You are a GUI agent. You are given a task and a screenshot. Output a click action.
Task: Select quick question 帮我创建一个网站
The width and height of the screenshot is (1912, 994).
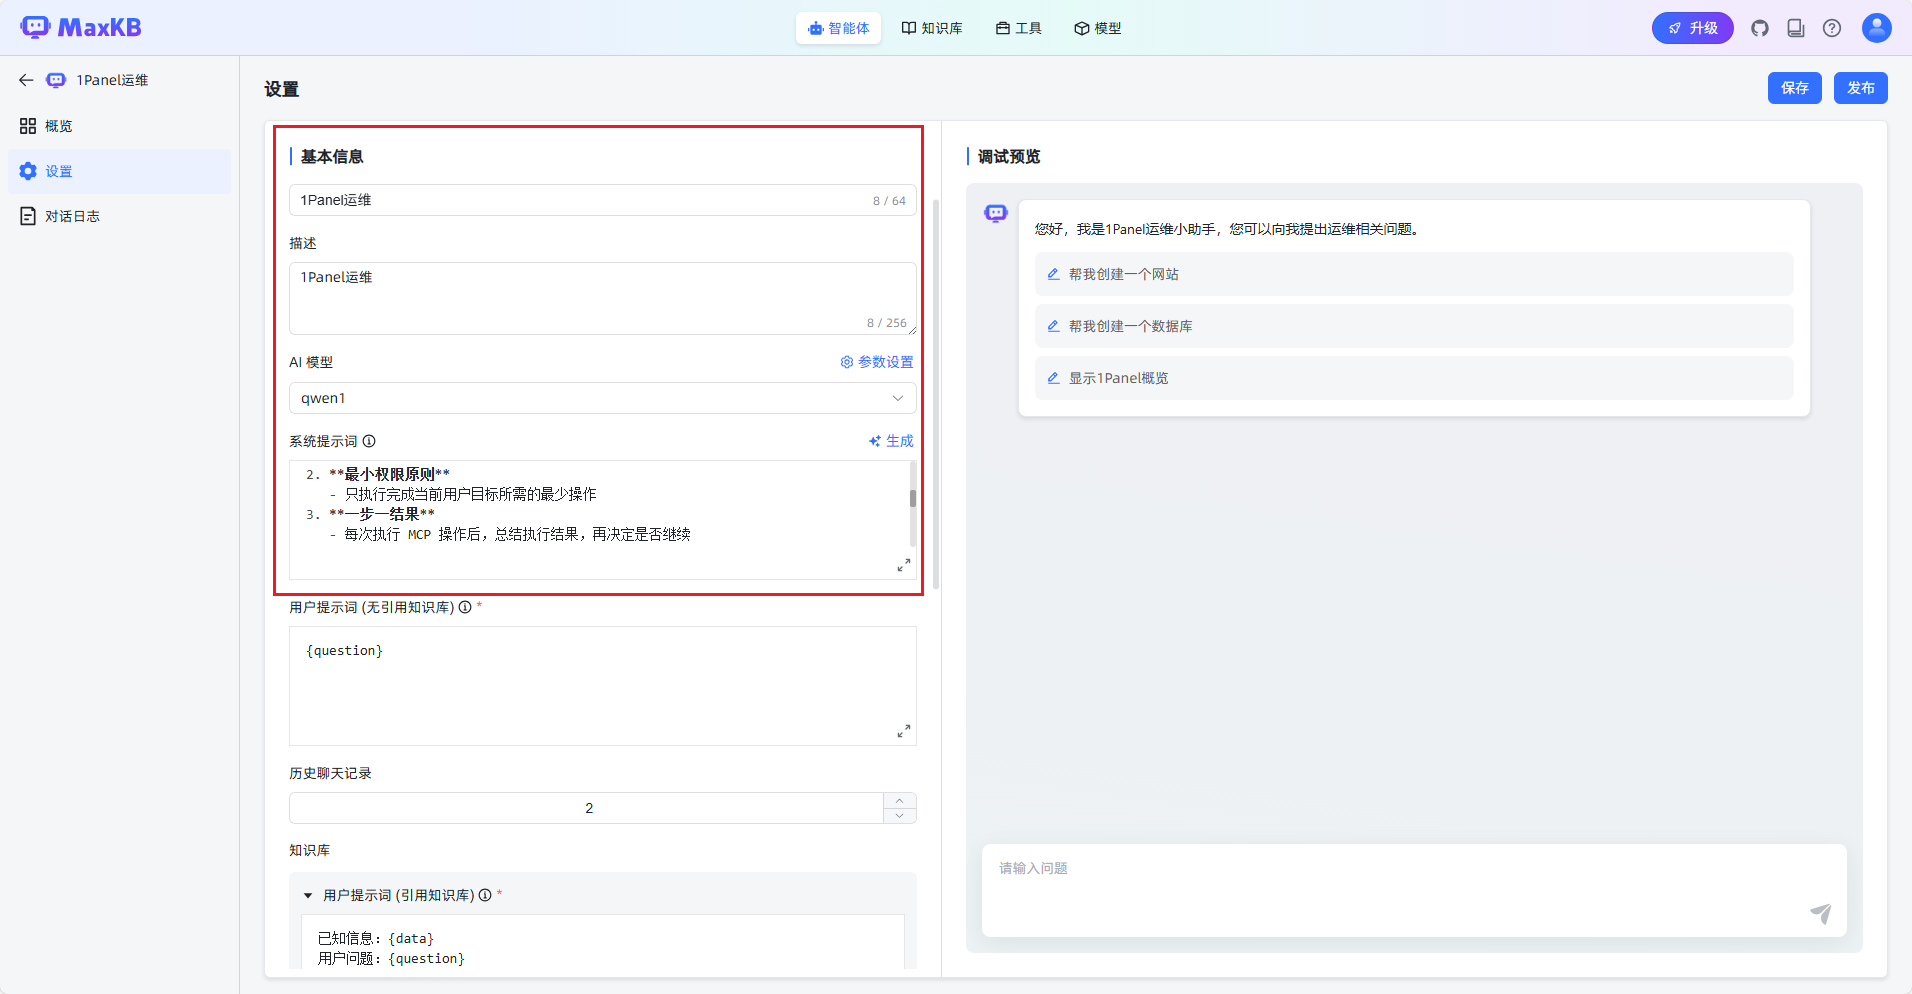click(1414, 274)
